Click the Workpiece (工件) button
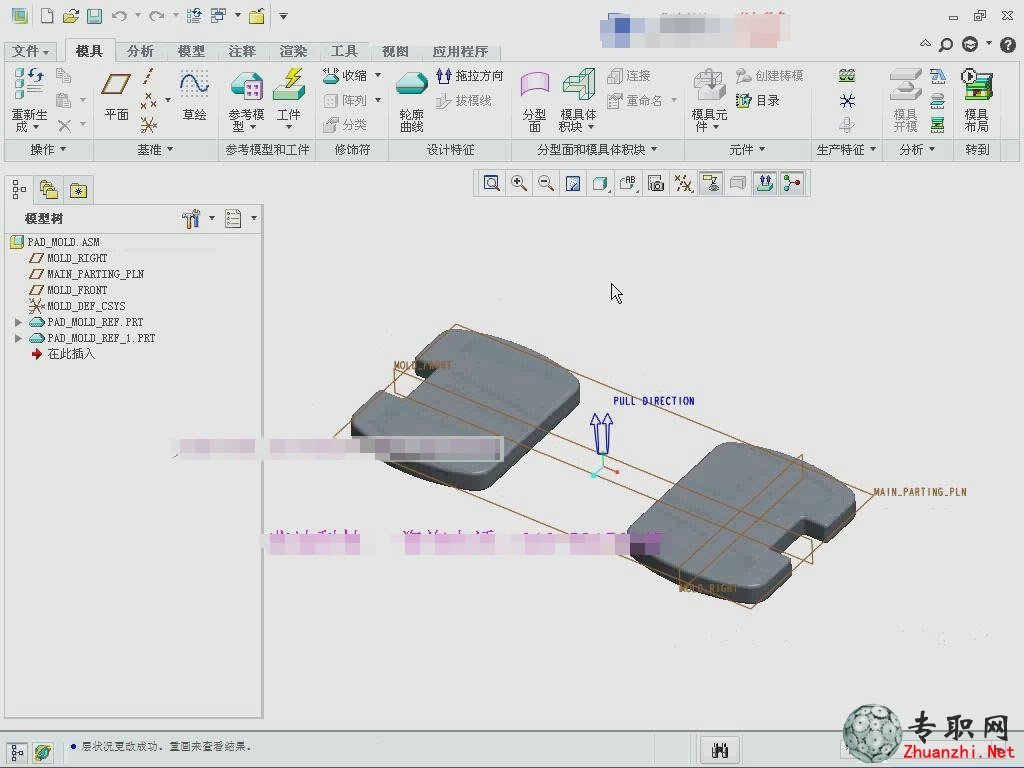 tap(289, 98)
